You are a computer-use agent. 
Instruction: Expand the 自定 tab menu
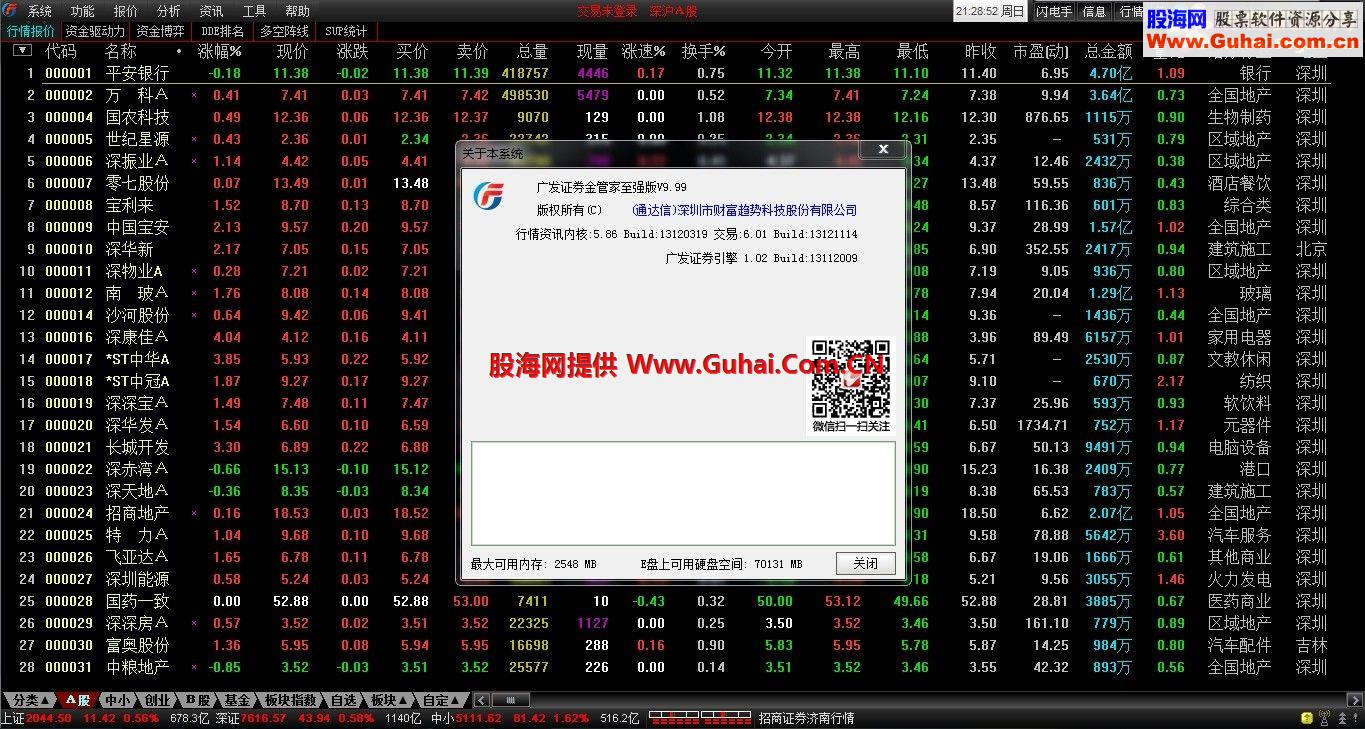coord(441,700)
